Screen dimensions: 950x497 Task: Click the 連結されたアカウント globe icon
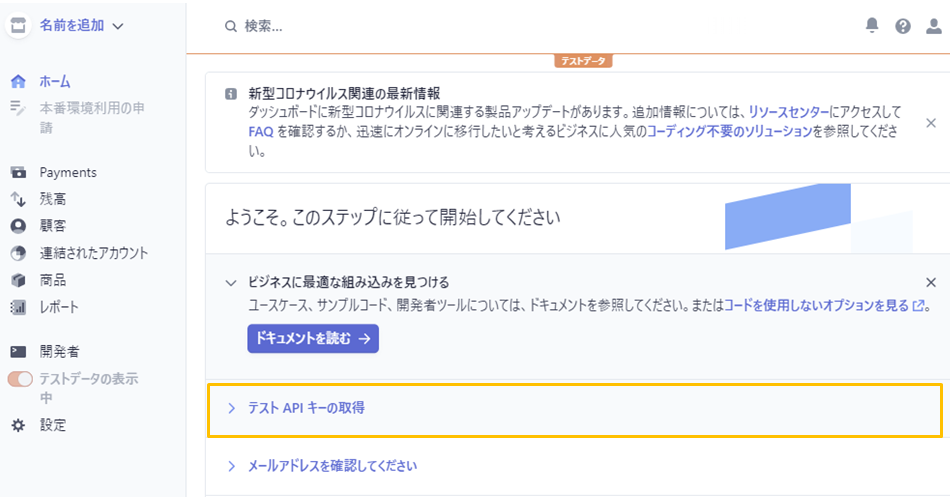pos(18,253)
